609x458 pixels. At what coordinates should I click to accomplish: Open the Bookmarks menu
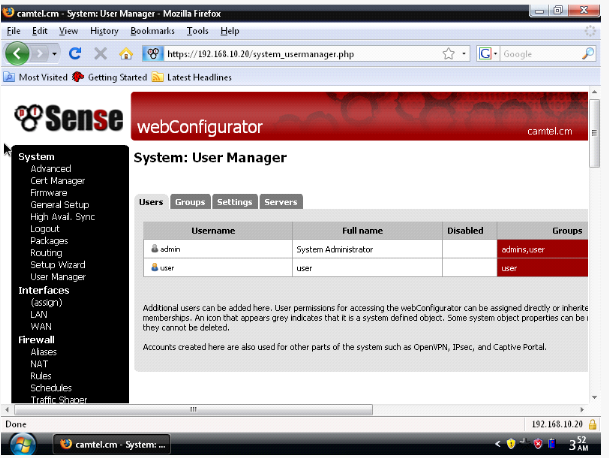tap(152, 31)
